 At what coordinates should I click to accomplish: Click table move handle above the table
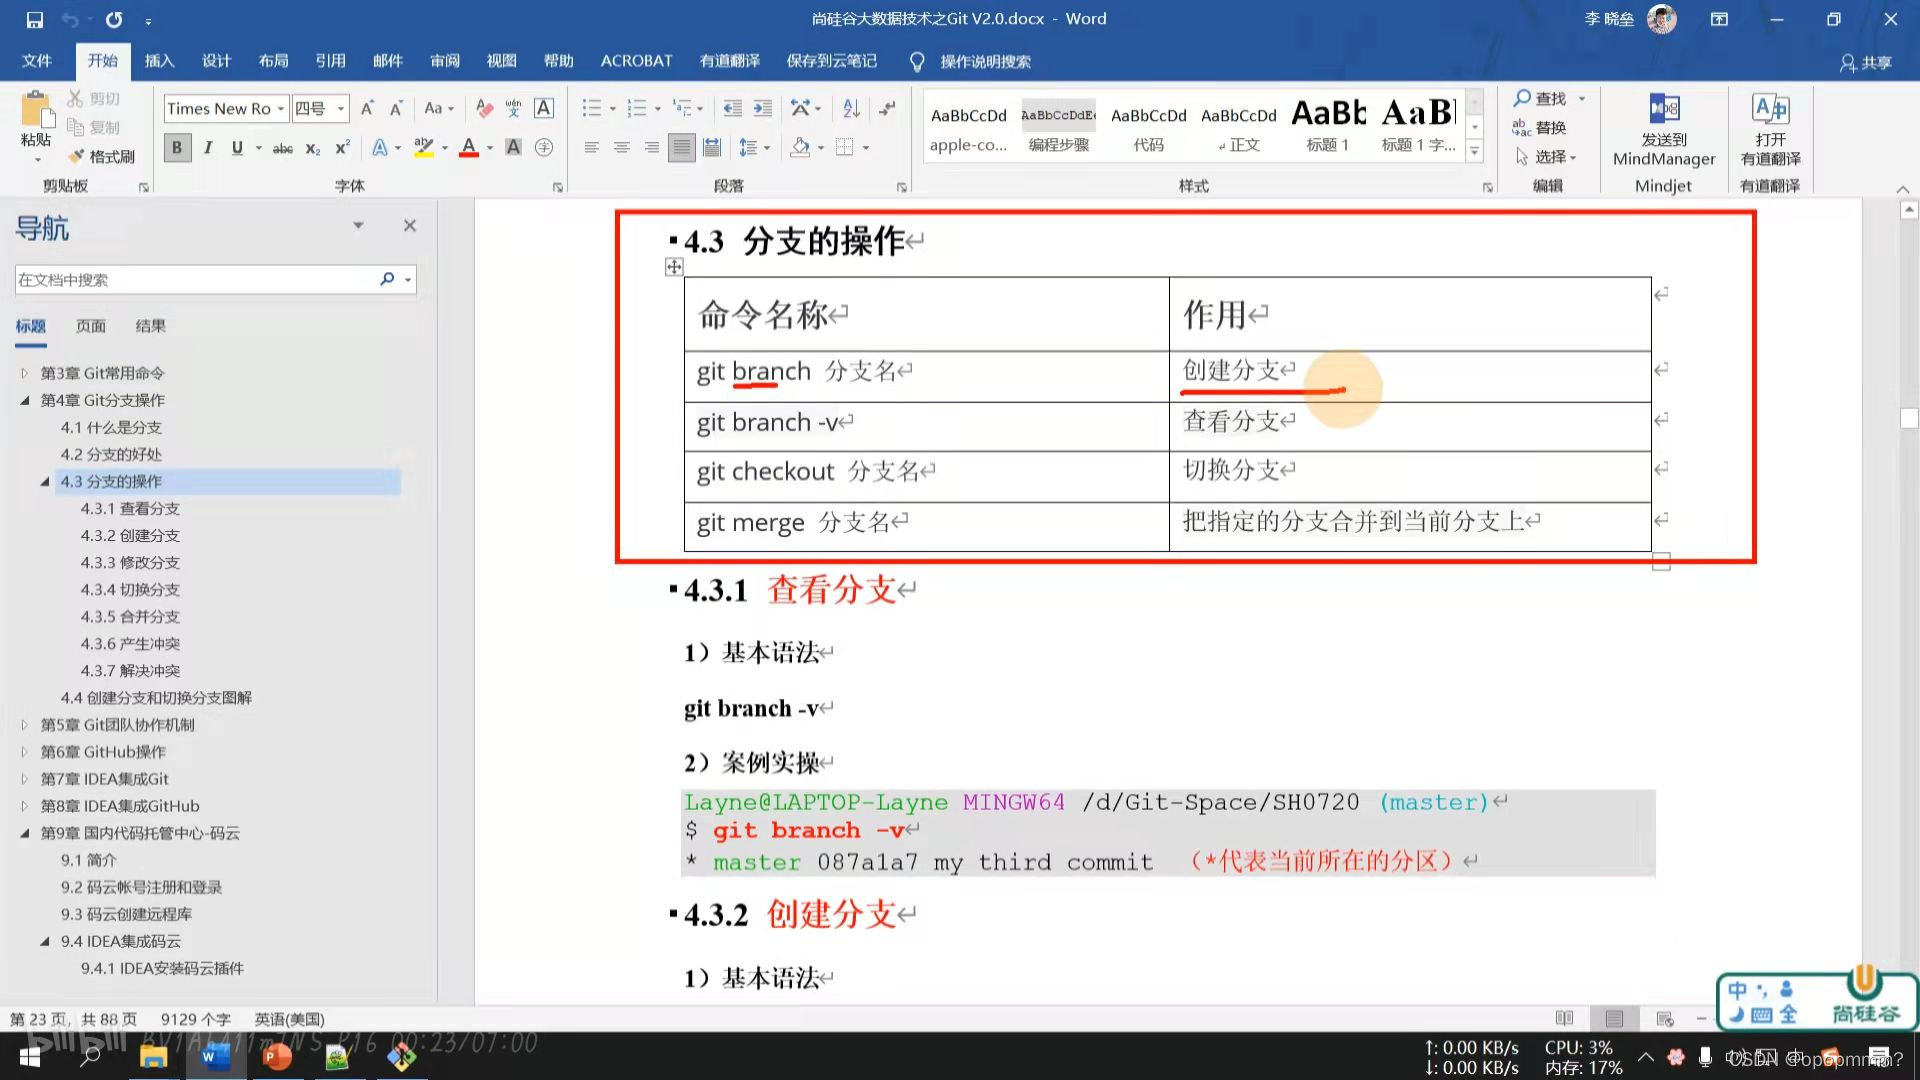coord(674,267)
